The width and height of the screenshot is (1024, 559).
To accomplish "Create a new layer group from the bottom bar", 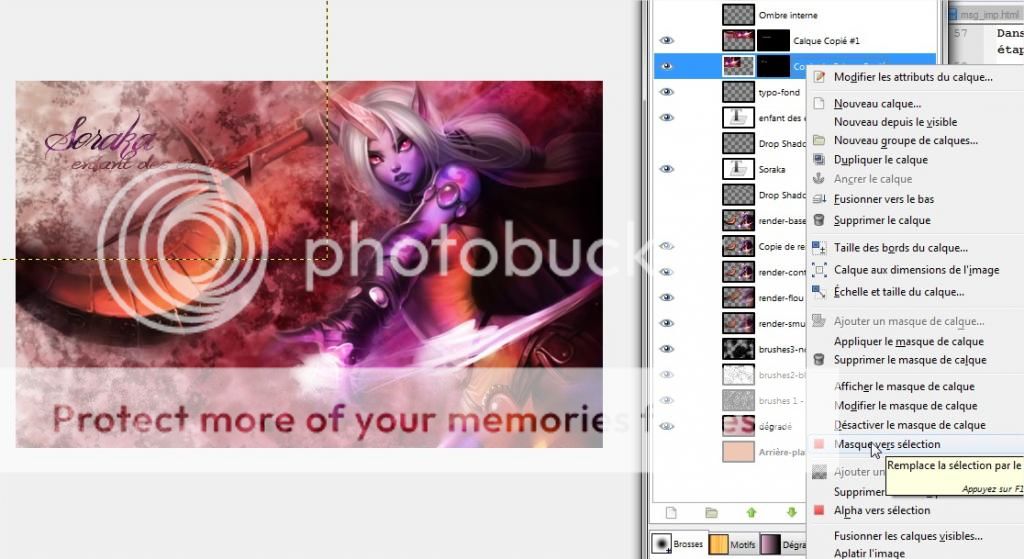I will [x=711, y=513].
